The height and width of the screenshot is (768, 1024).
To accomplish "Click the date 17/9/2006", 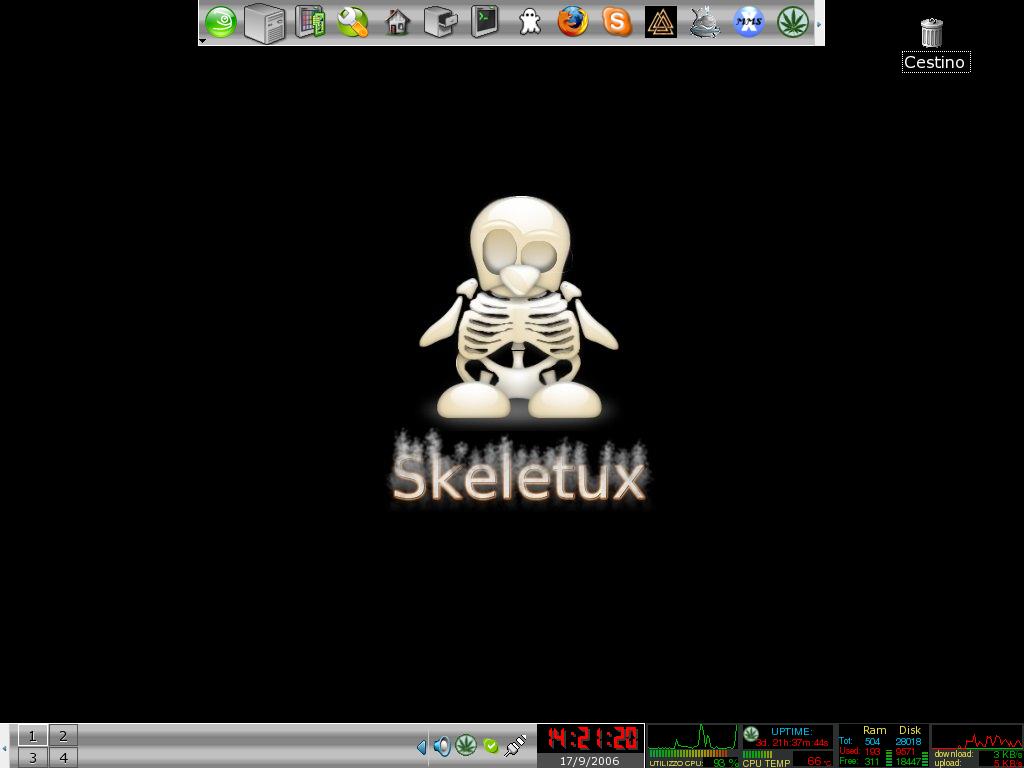I will [590, 761].
